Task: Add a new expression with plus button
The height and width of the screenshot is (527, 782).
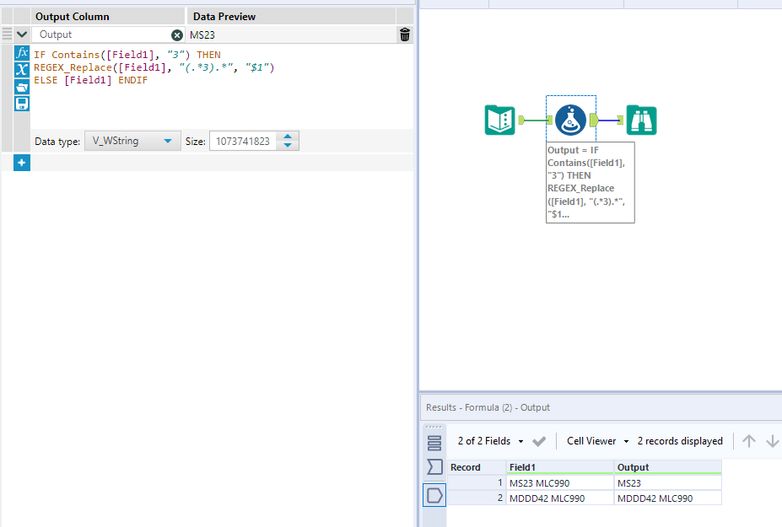Action: [x=21, y=163]
